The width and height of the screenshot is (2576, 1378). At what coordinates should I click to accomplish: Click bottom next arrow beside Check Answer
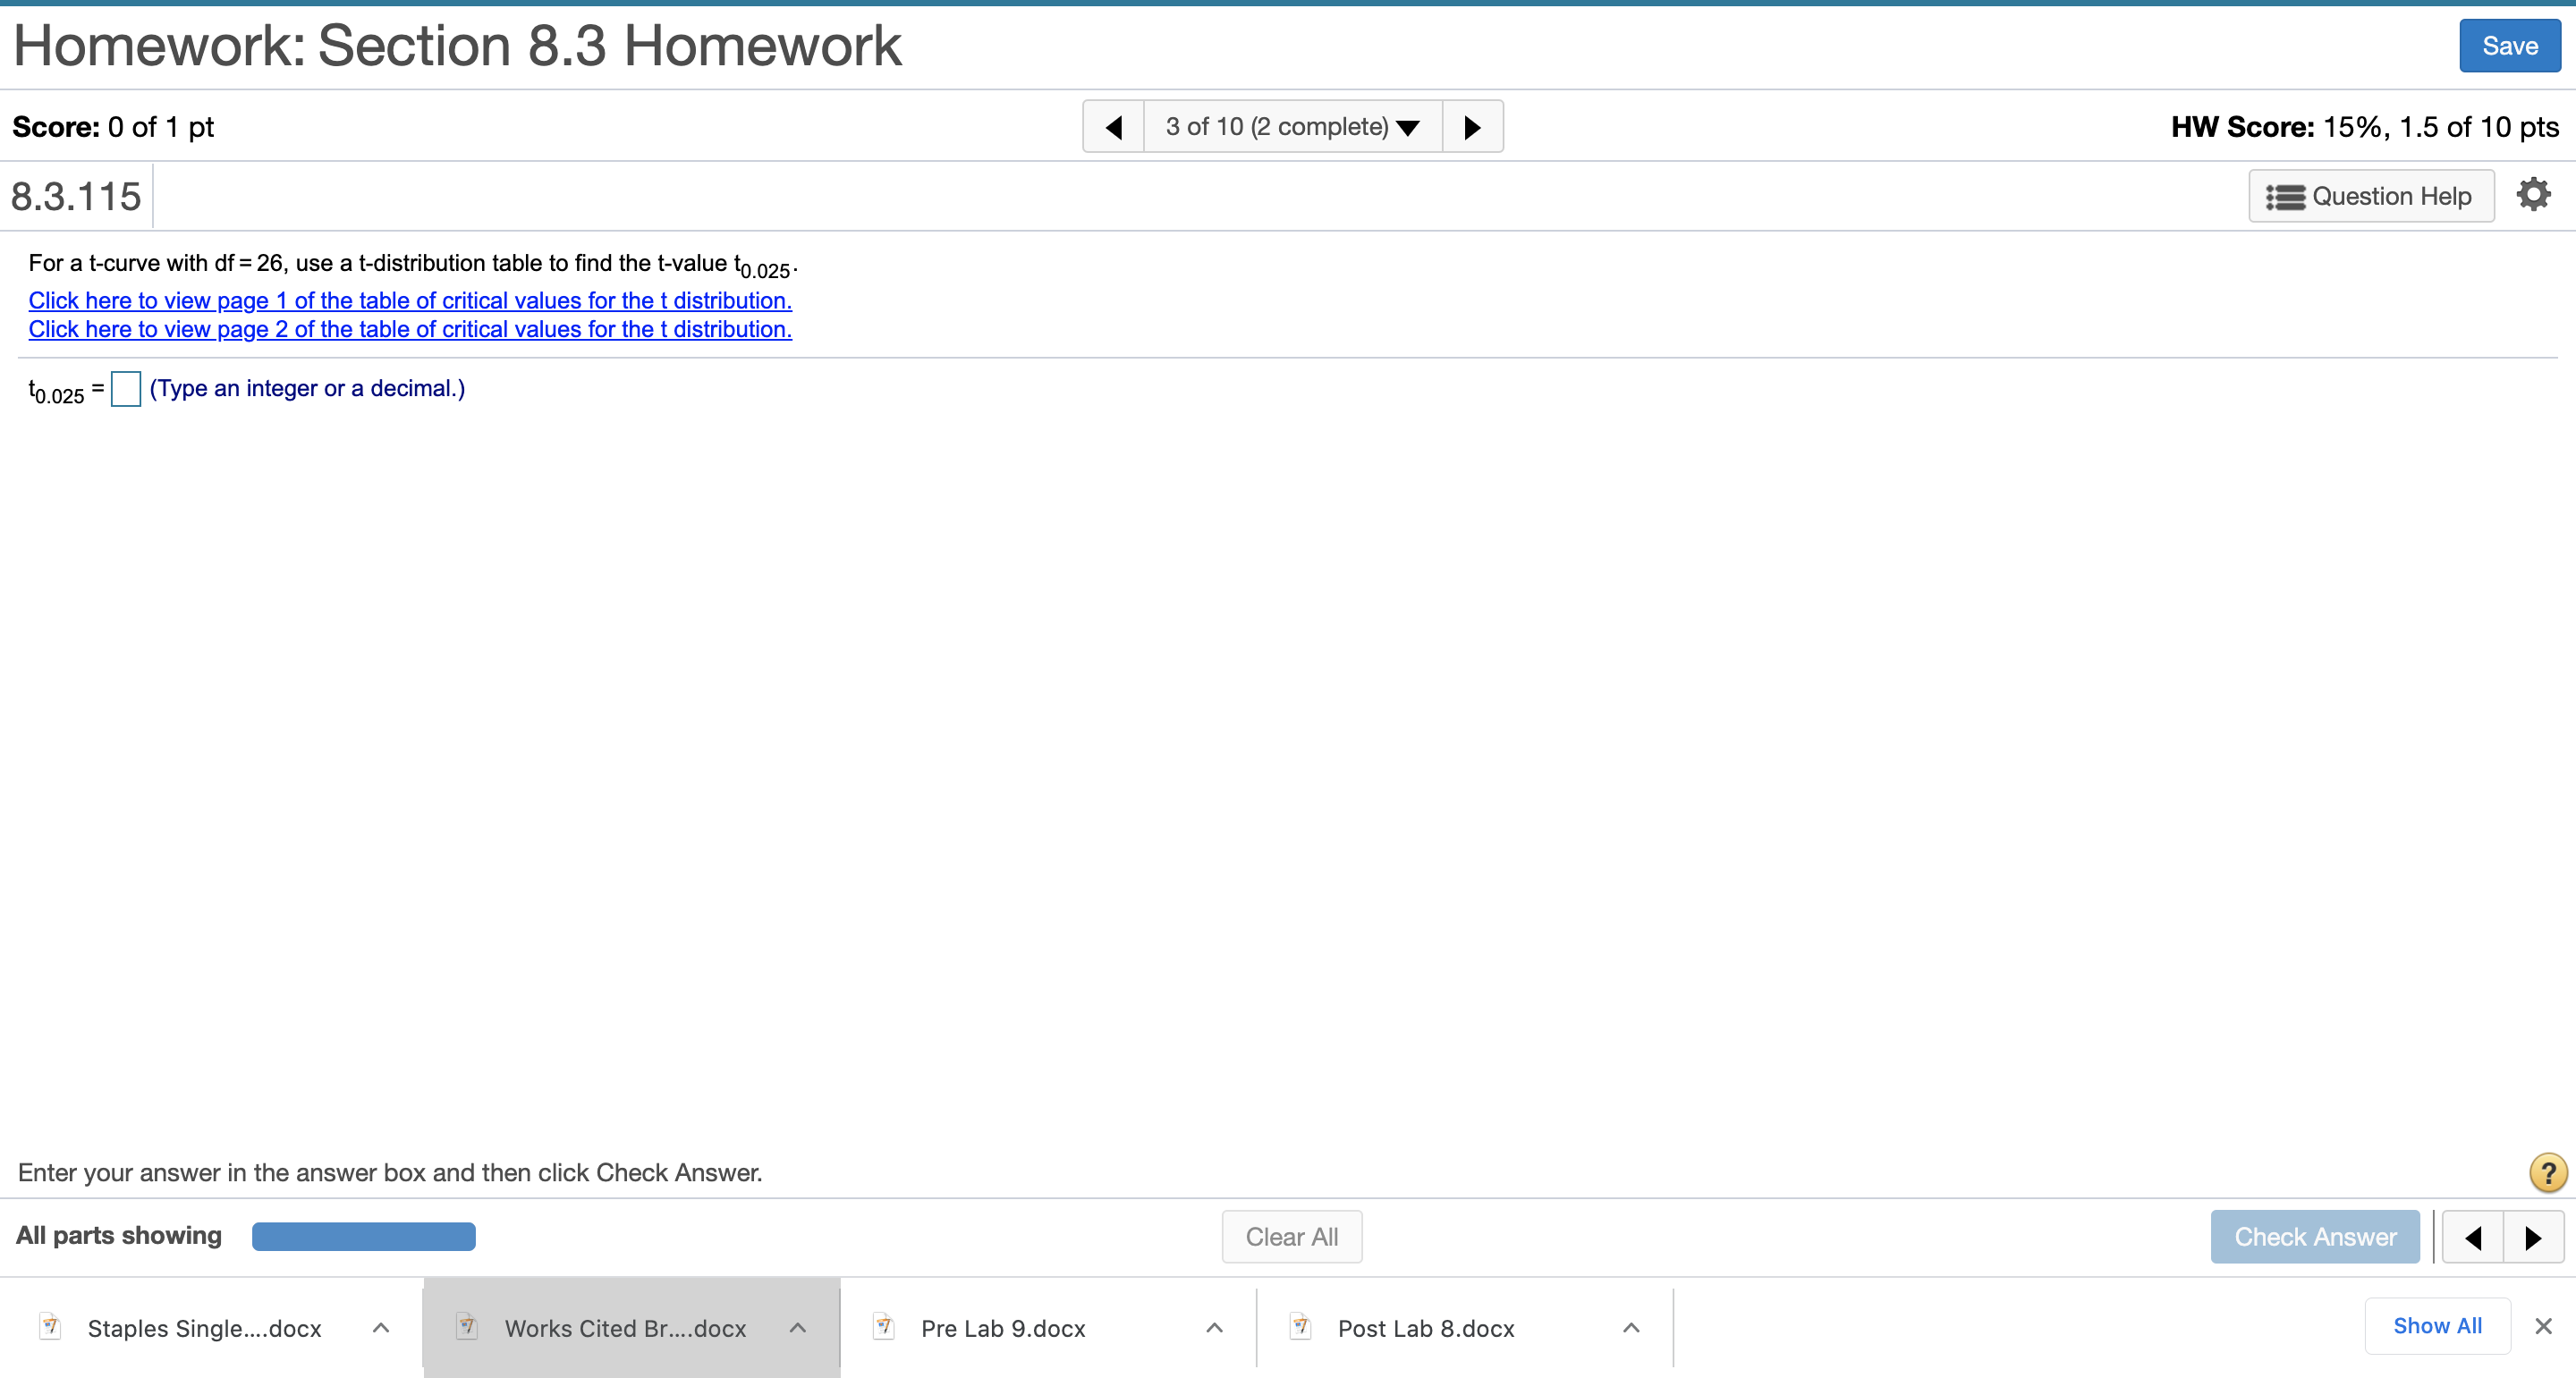[x=2533, y=1238]
